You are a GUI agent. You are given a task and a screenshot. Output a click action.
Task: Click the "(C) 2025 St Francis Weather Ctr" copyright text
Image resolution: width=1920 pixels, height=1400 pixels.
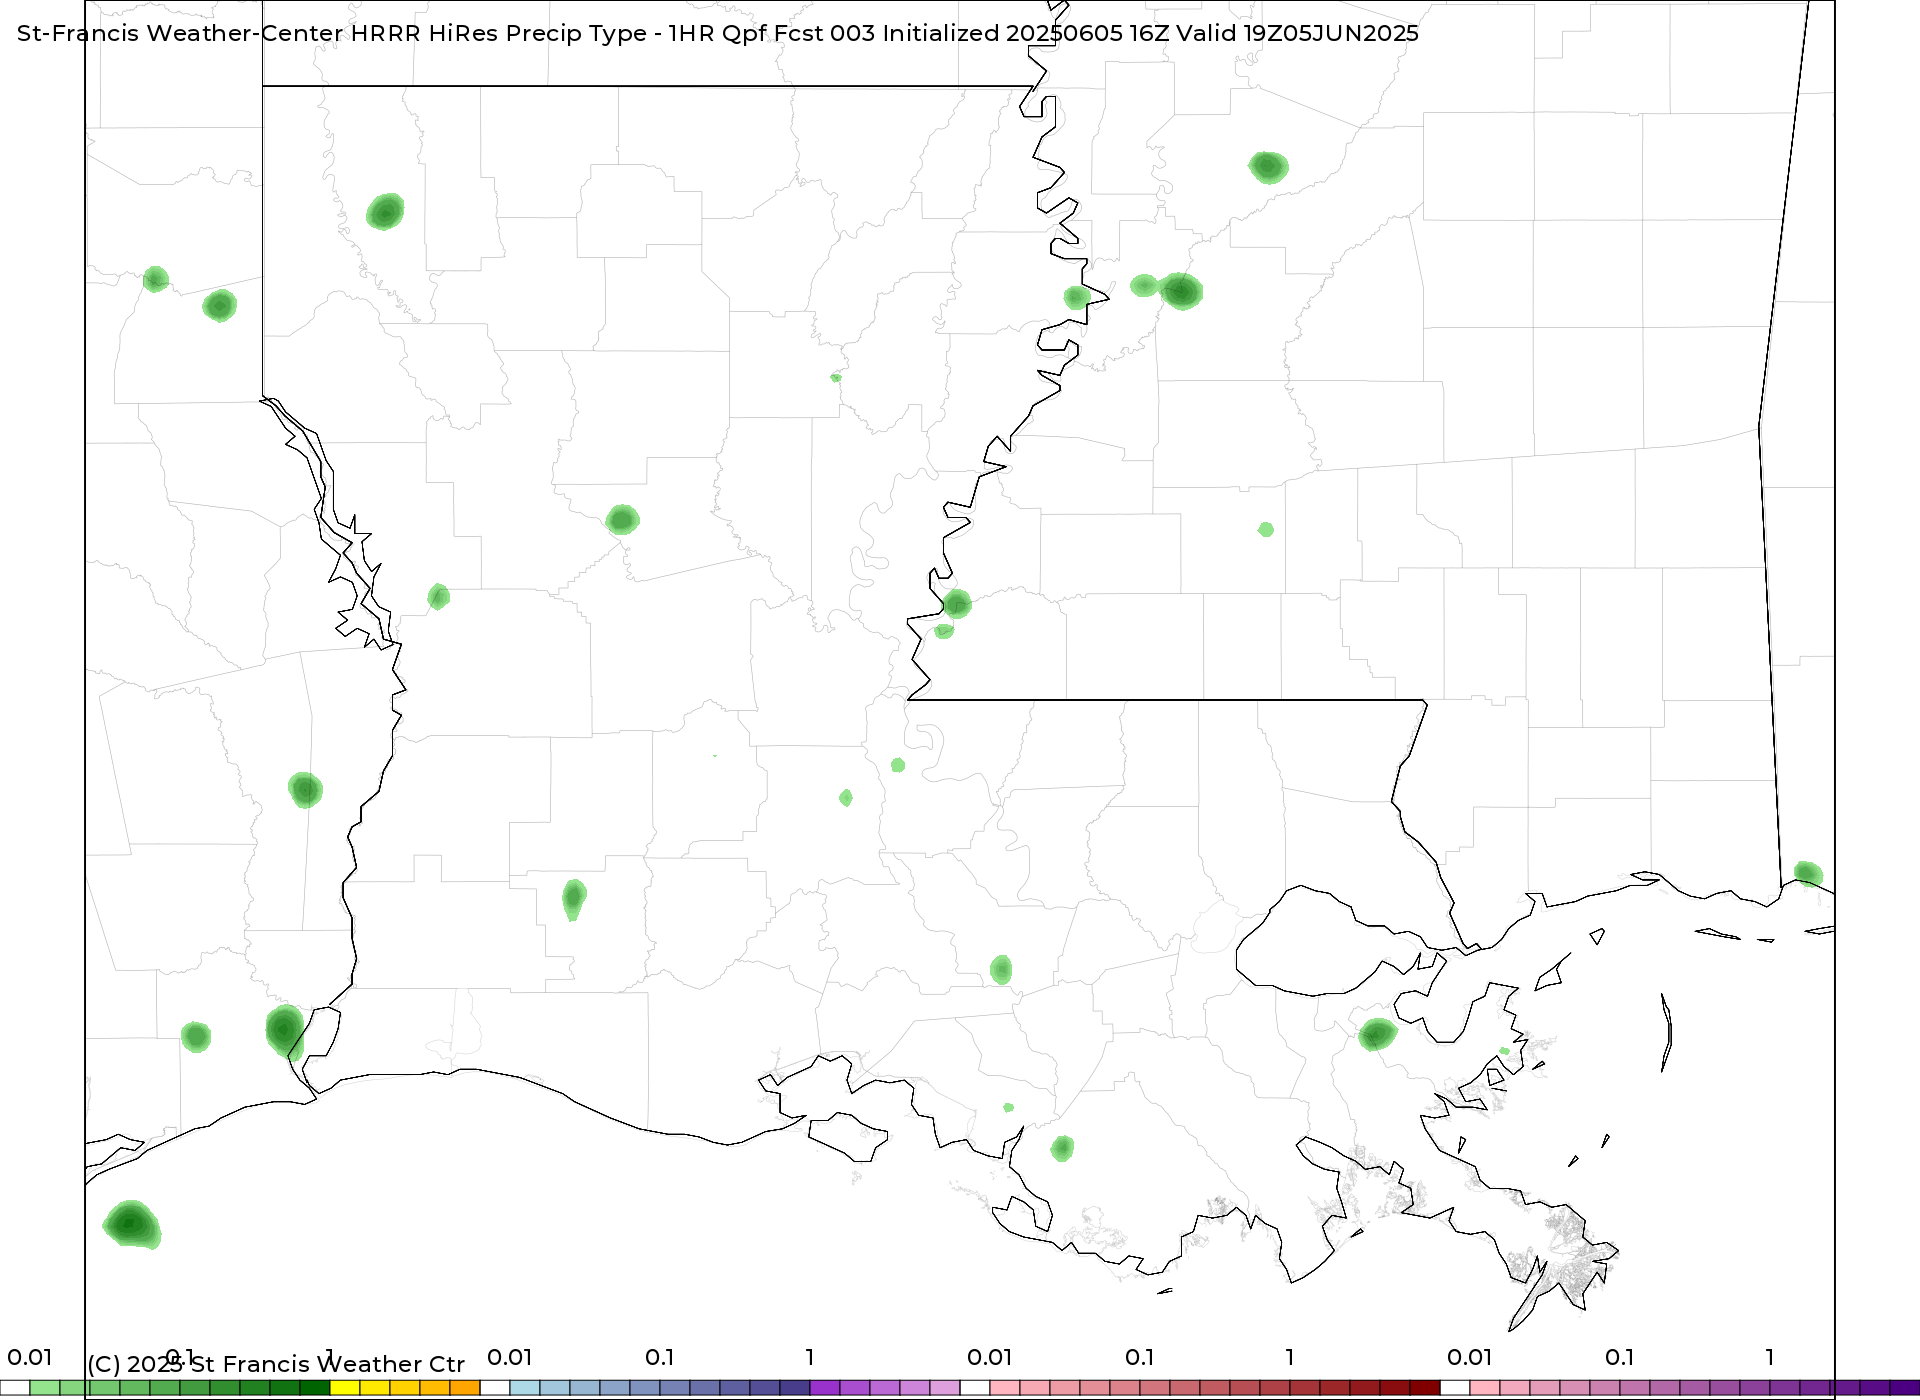(x=276, y=1364)
